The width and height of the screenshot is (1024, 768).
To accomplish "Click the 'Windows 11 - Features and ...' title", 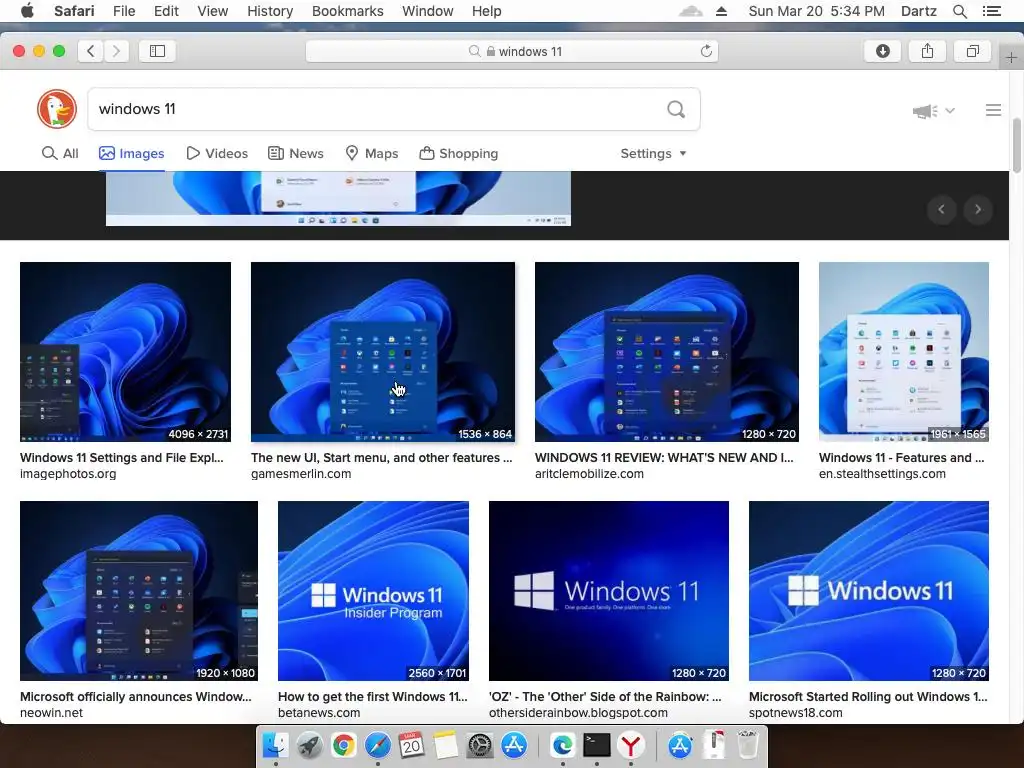I will click(x=901, y=458).
